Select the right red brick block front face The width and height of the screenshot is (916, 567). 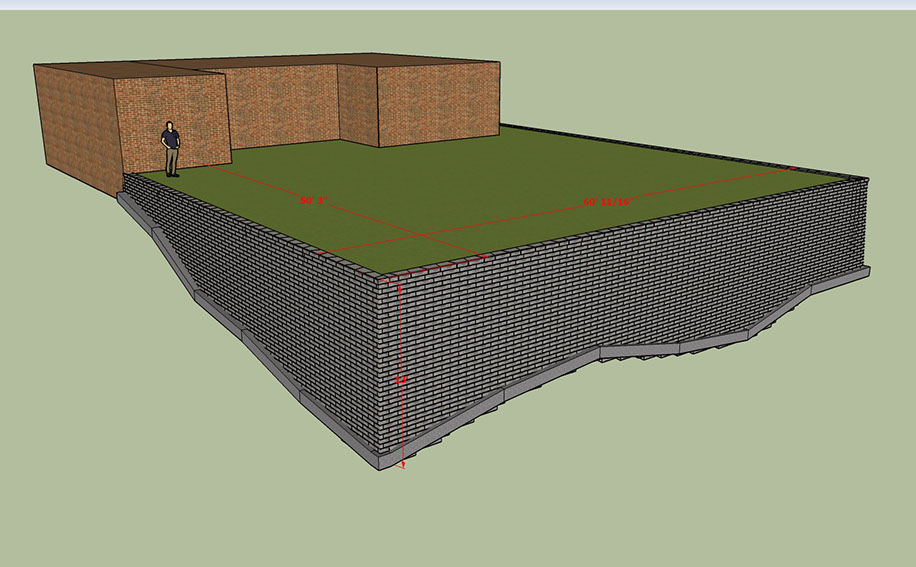pos(437,103)
